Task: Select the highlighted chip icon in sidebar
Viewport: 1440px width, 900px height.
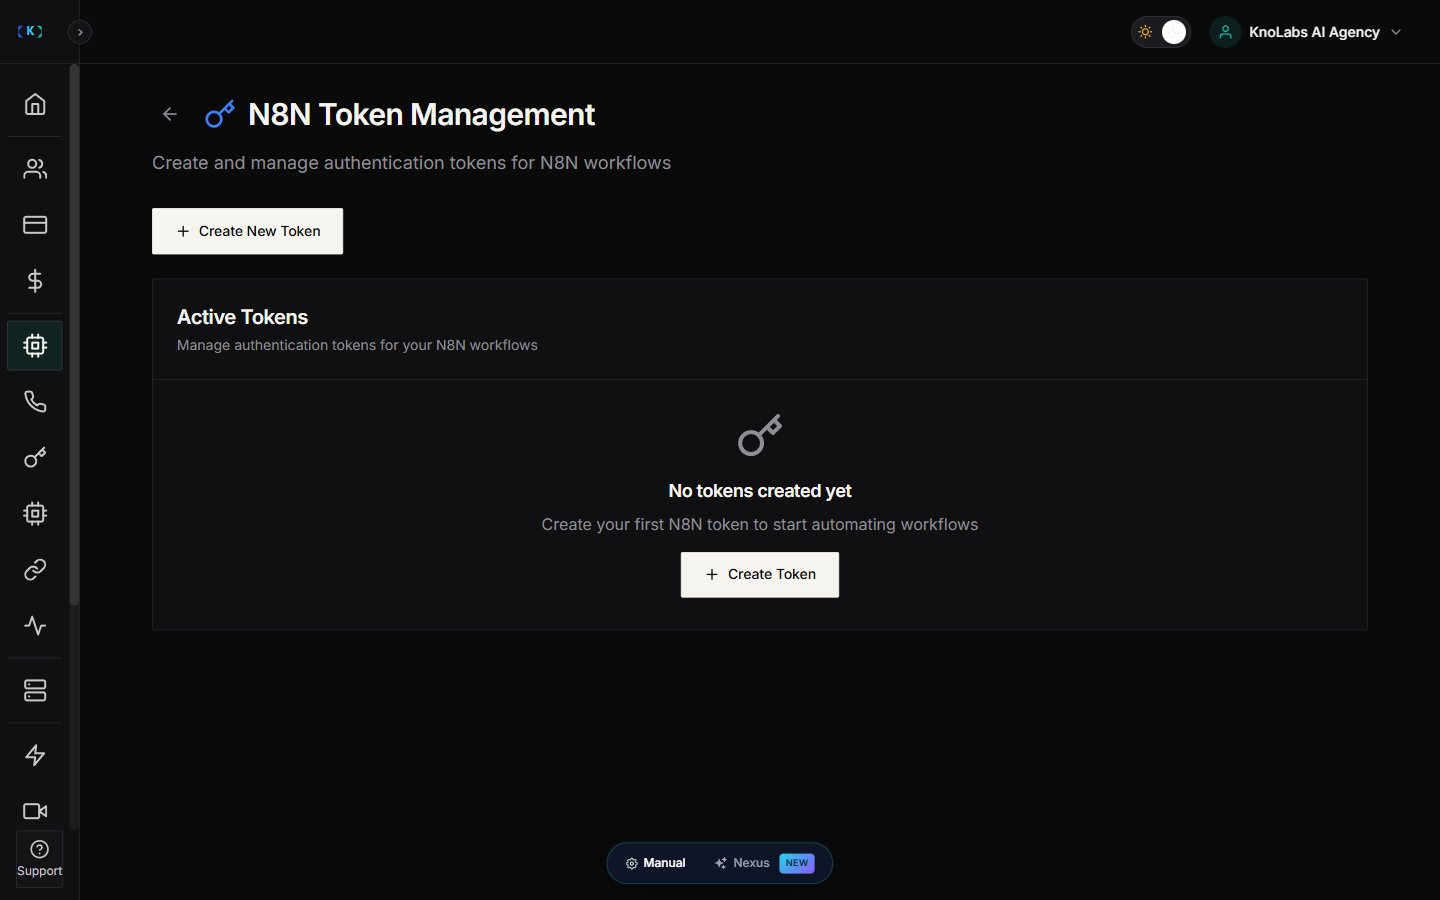Action: 35,346
